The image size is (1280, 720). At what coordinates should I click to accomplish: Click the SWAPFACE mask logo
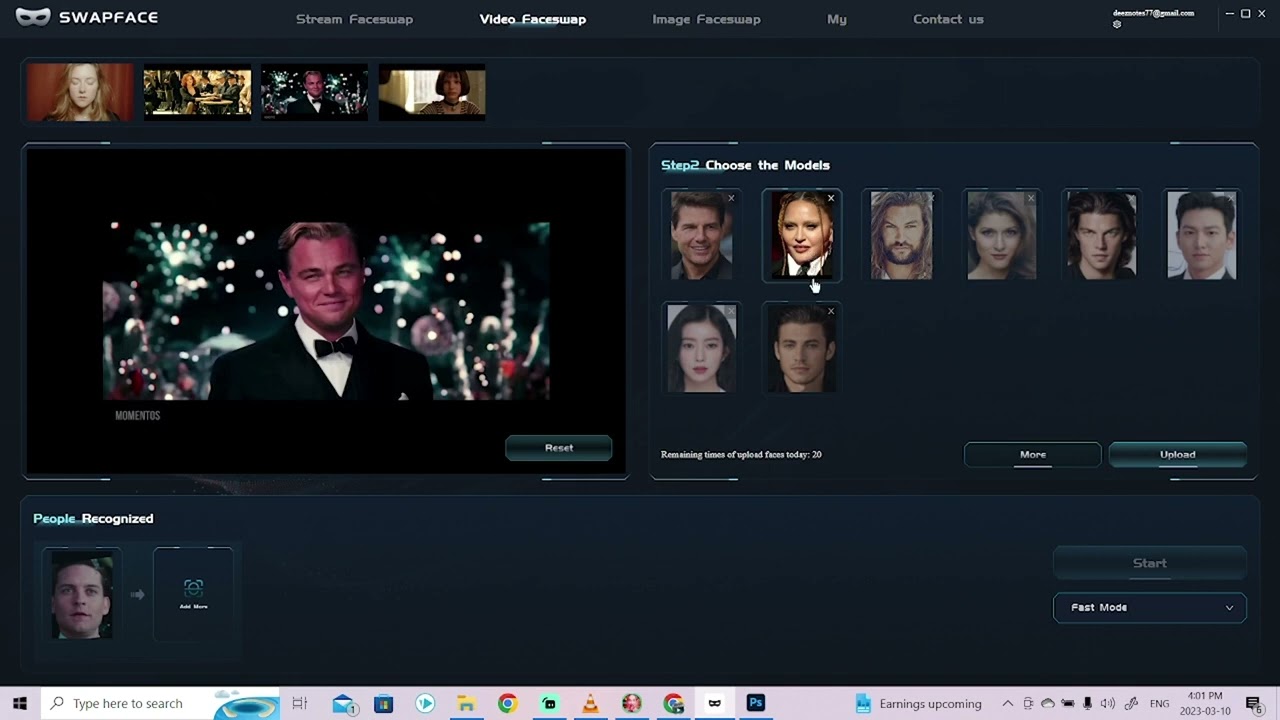33,17
